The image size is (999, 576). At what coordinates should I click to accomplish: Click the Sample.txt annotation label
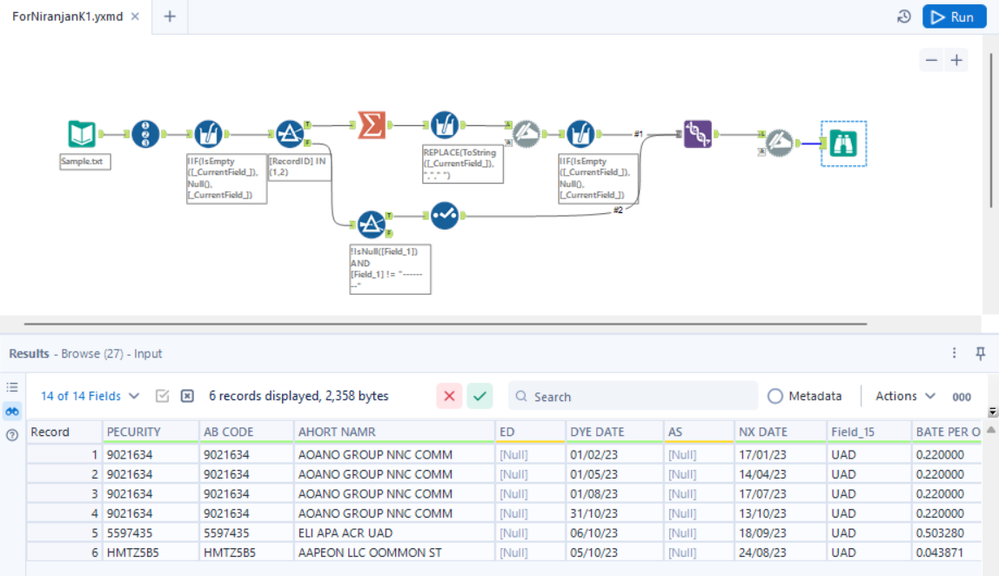[85, 162]
